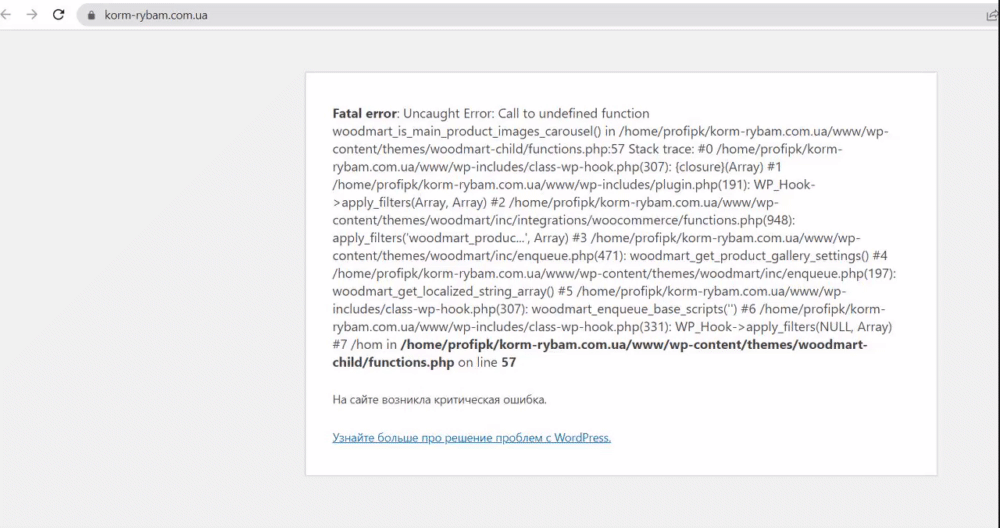View site information via the lock icon
This screenshot has height=528, width=1000.
[91, 16]
